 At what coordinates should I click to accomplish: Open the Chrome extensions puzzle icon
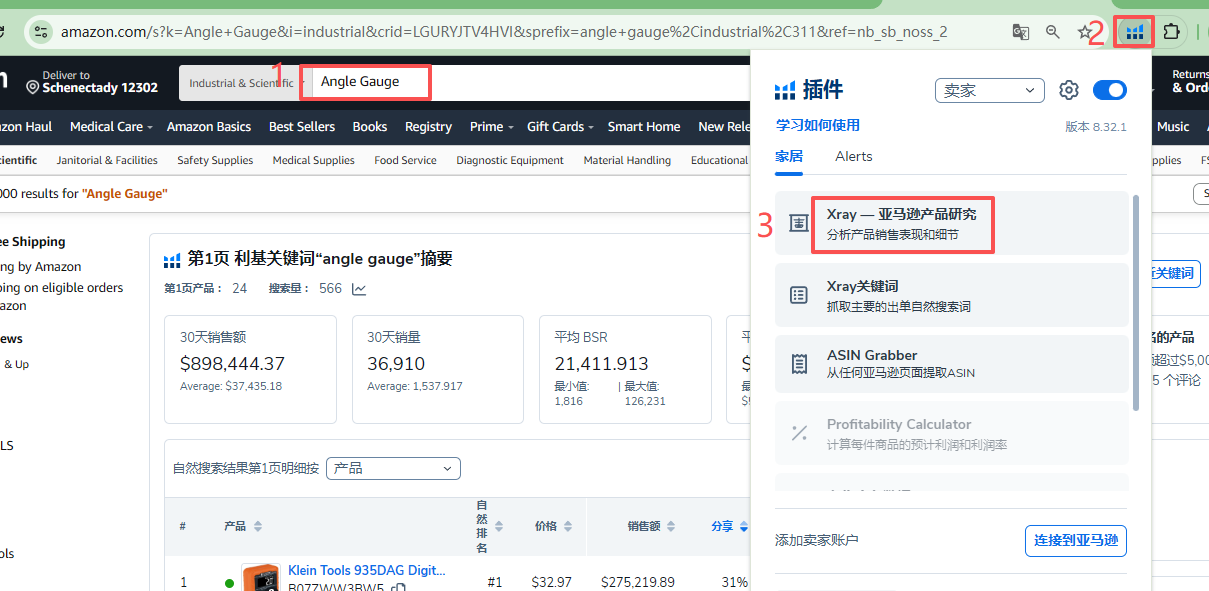pos(1171,32)
